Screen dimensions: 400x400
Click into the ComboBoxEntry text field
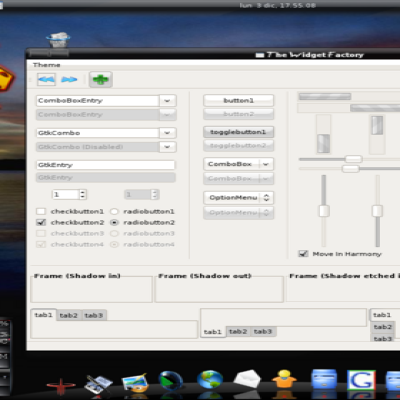[98, 101]
